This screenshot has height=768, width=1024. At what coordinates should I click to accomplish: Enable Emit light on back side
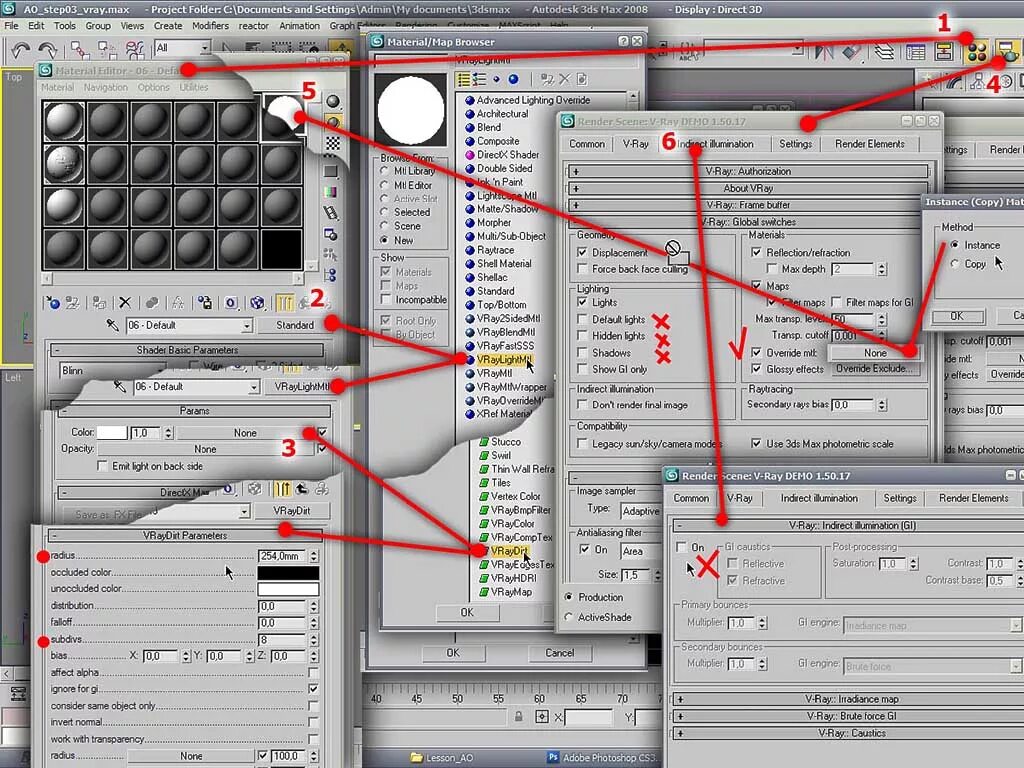(102, 466)
